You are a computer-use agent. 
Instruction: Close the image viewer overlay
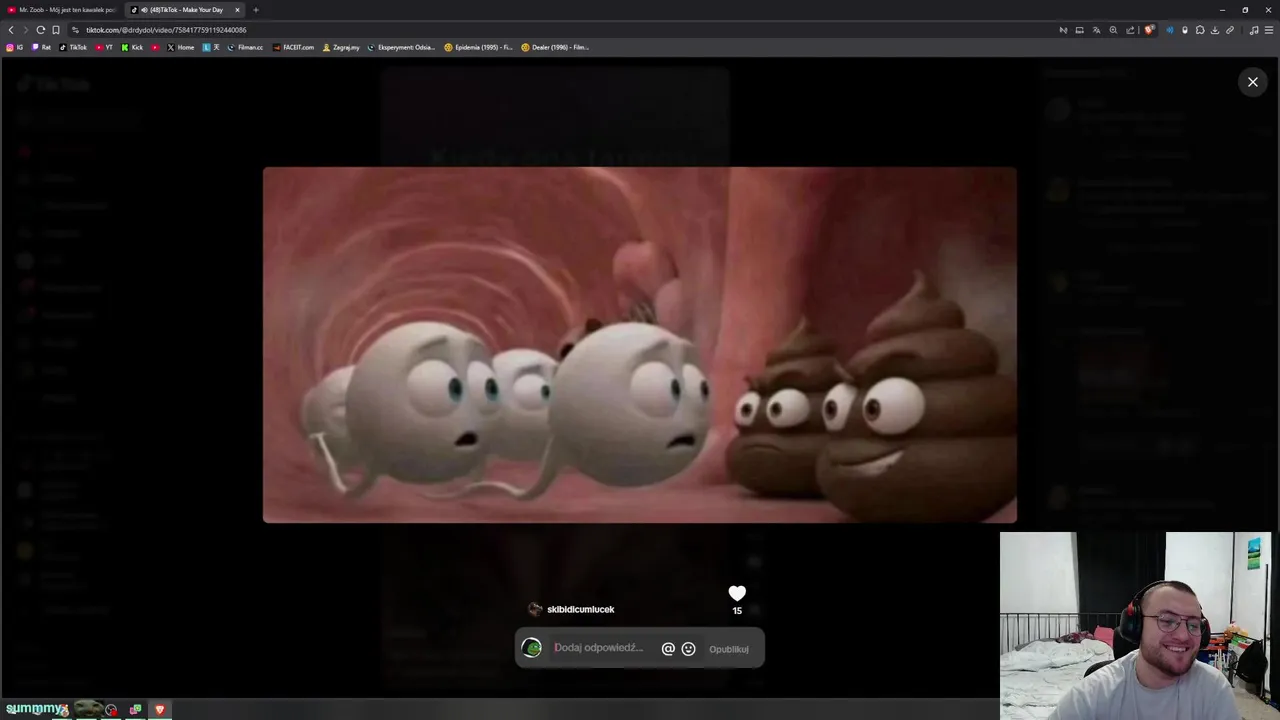click(1252, 82)
